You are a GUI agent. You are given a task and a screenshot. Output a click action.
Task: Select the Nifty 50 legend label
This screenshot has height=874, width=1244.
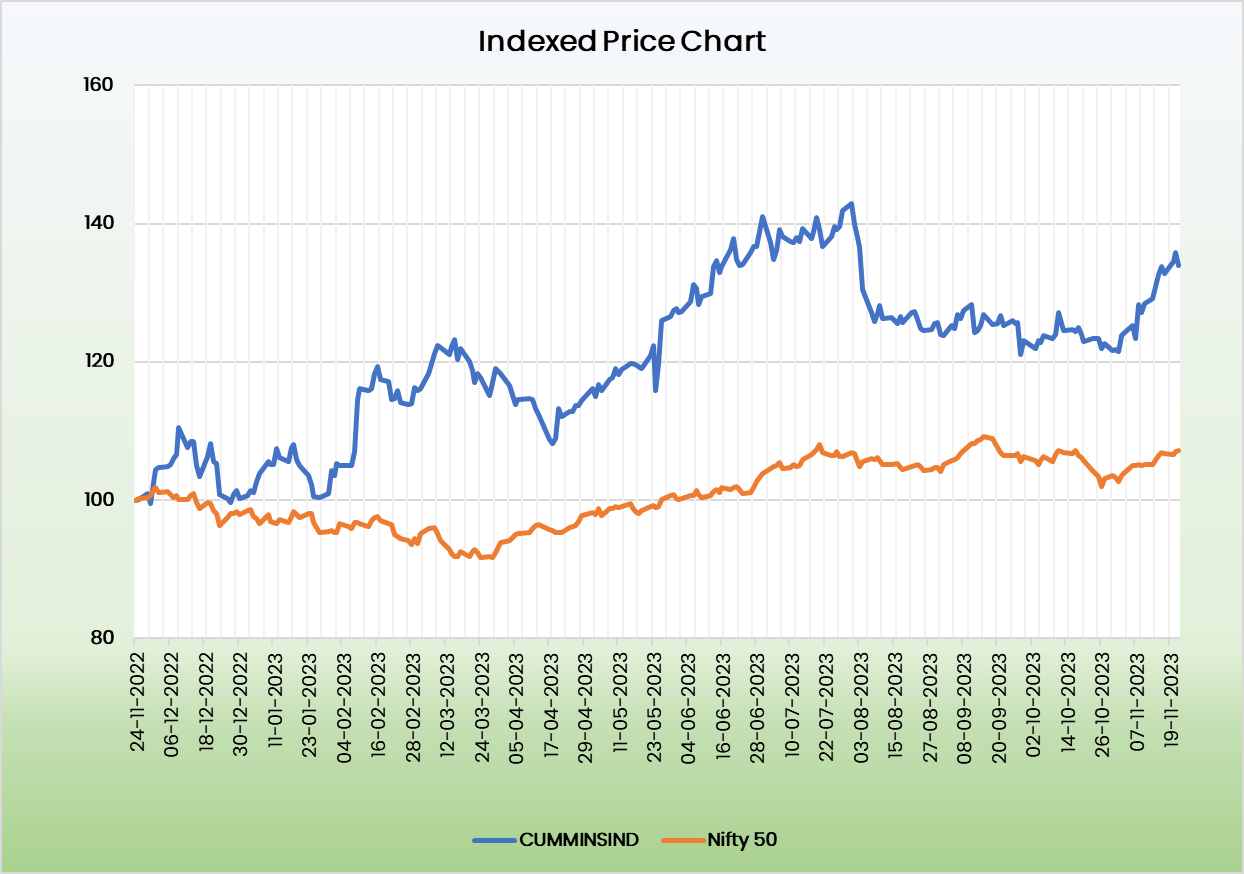(x=742, y=840)
